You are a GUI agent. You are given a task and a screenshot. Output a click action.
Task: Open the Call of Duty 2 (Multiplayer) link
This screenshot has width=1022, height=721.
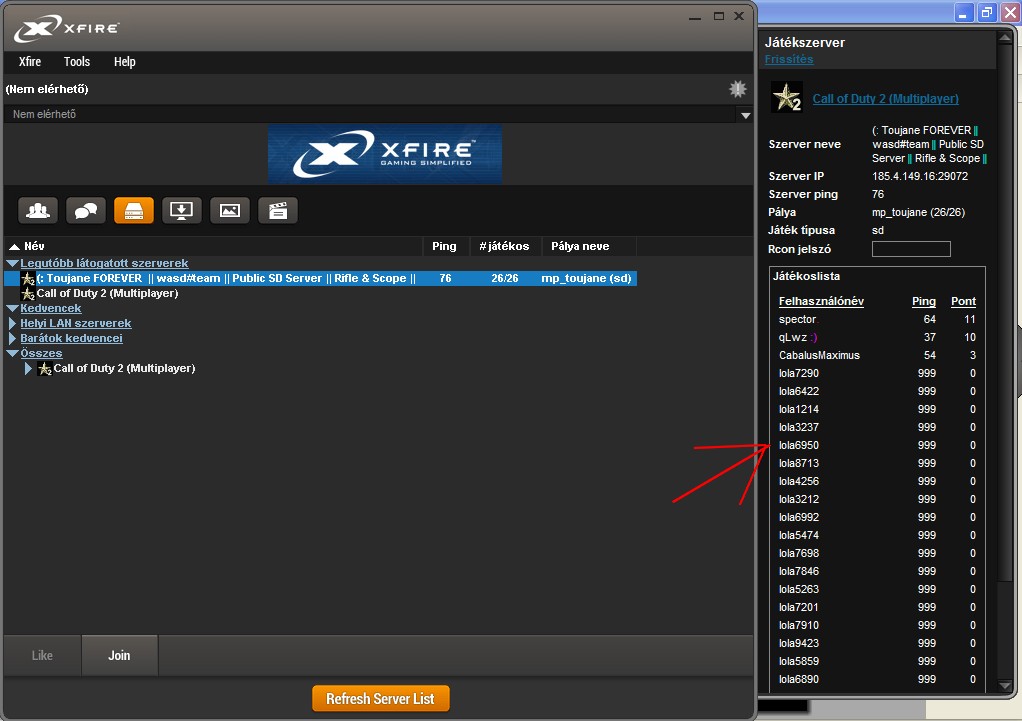(x=885, y=98)
